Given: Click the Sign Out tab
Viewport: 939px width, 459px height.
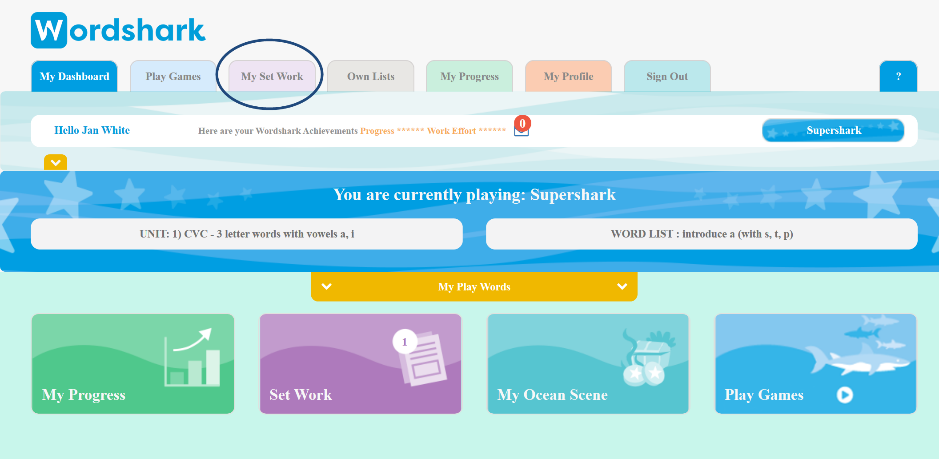Looking at the screenshot, I should click(667, 76).
